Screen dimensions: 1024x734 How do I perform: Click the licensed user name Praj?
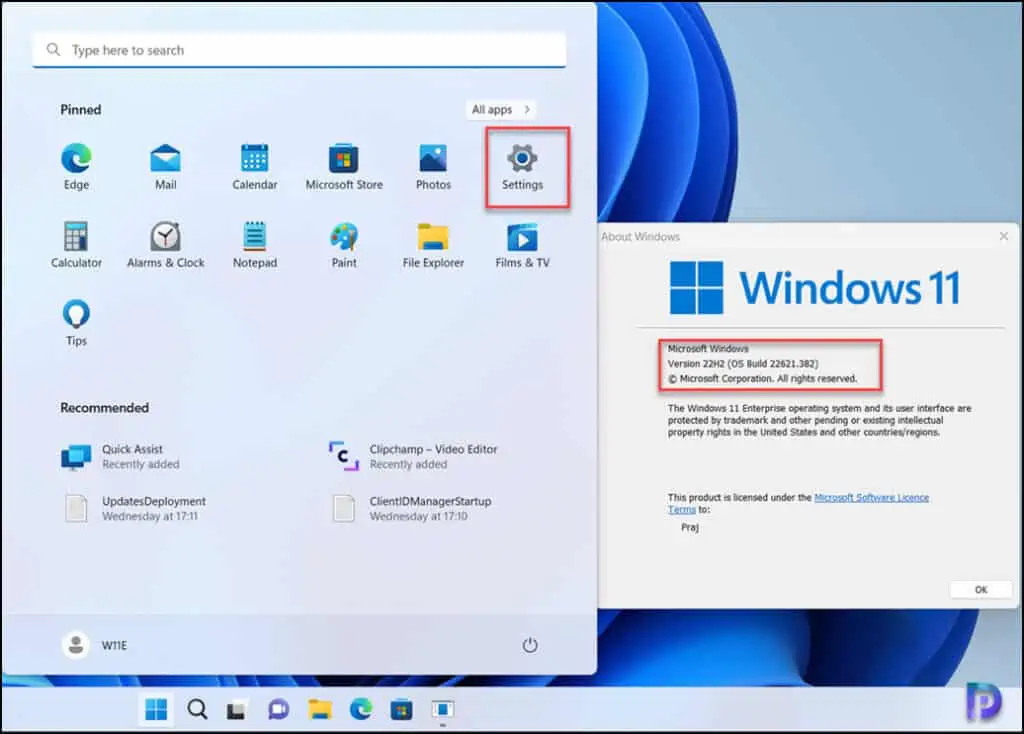point(690,527)
